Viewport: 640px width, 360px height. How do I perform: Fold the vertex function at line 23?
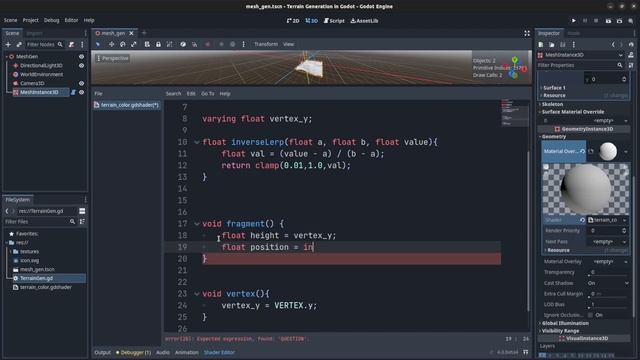[x=197, y=294]
